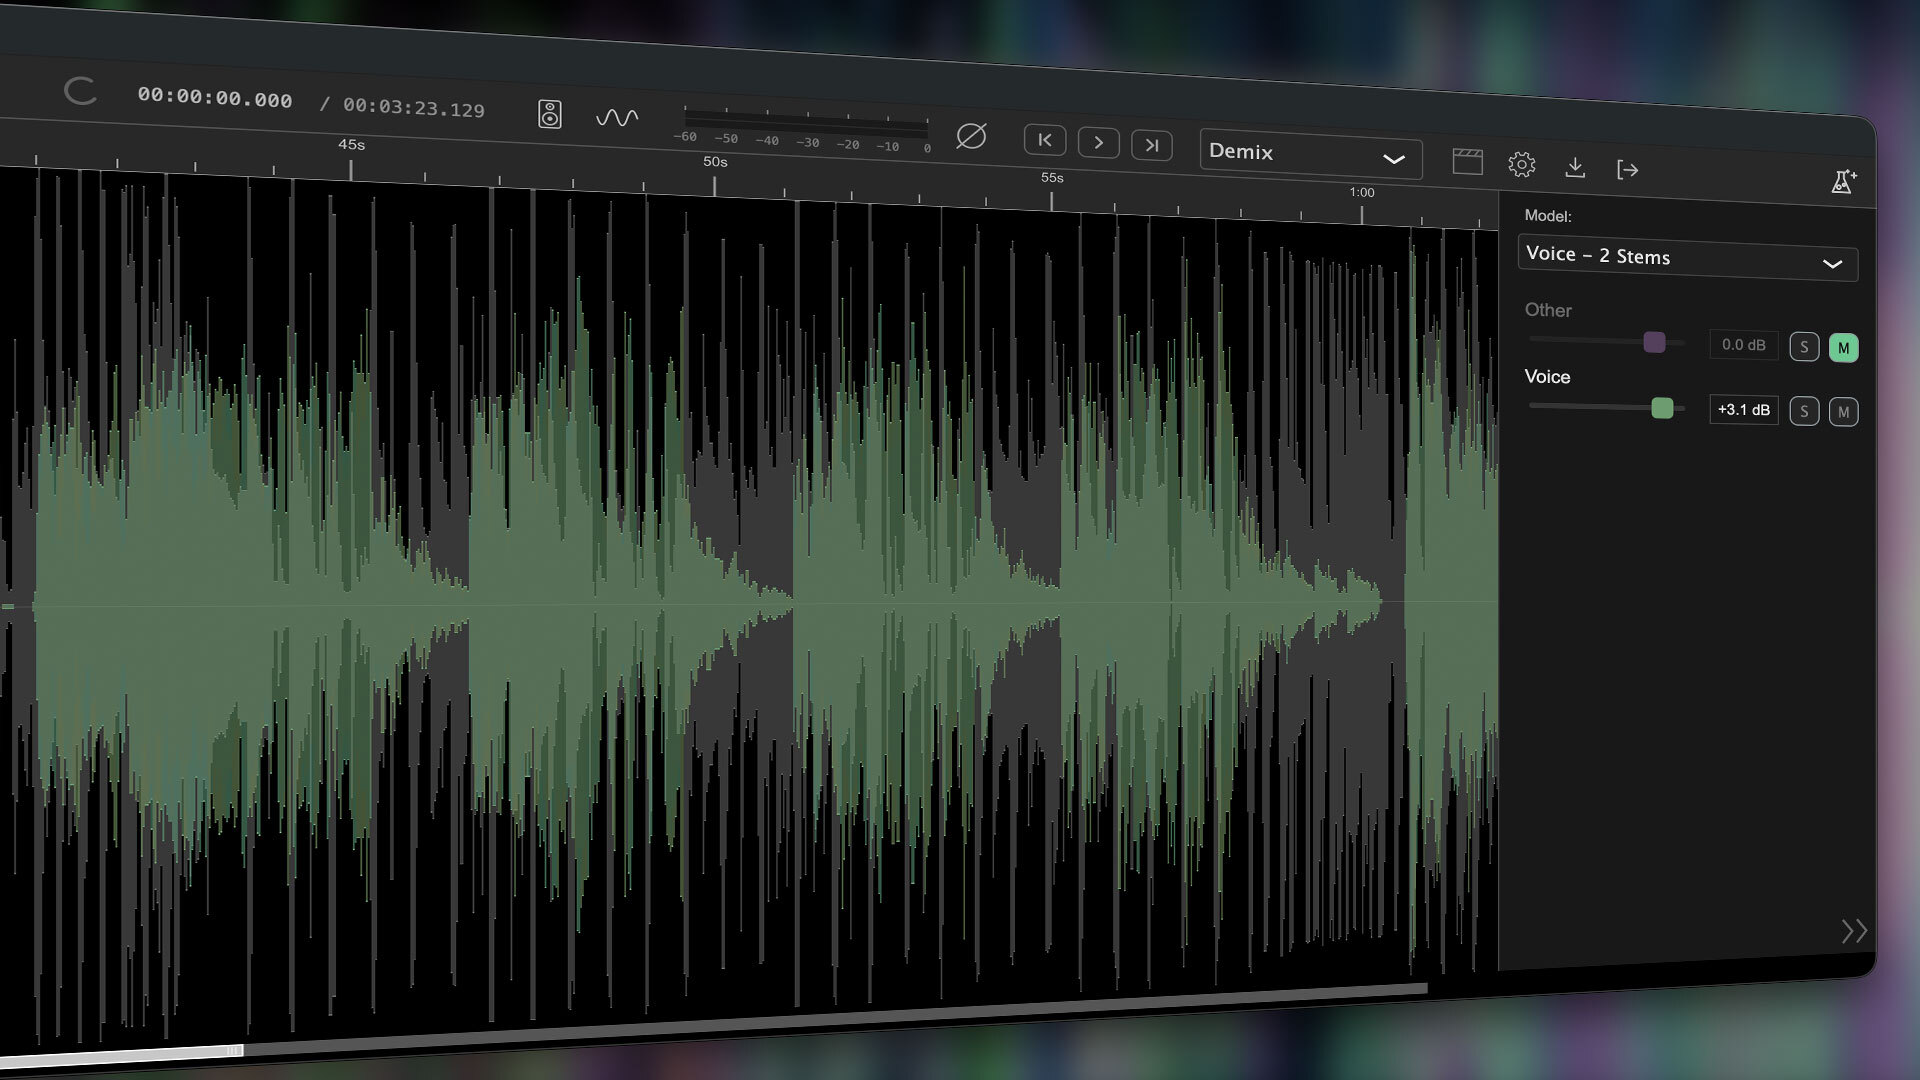Click the clapperboard video icon
The height and width of the screenshot is (1080, 1920).
[x=1467, y=163]
